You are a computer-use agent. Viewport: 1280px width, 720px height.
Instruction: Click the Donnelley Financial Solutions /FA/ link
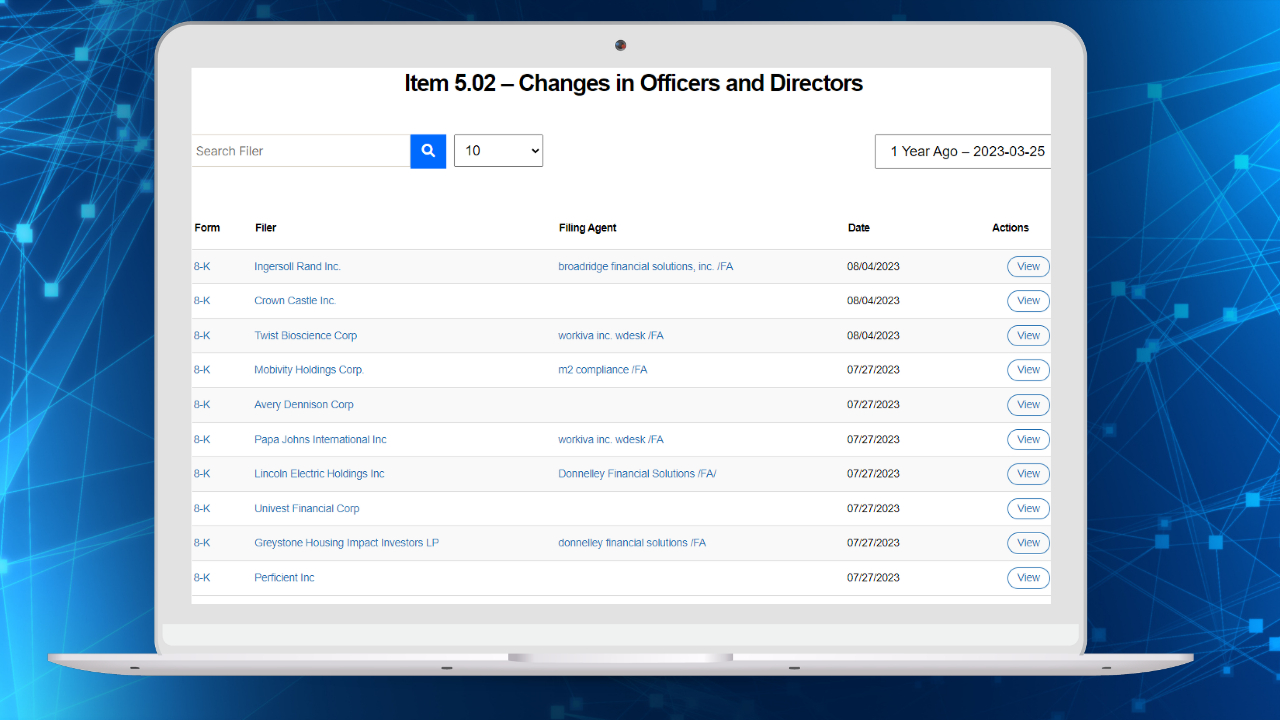coord(637,473)
